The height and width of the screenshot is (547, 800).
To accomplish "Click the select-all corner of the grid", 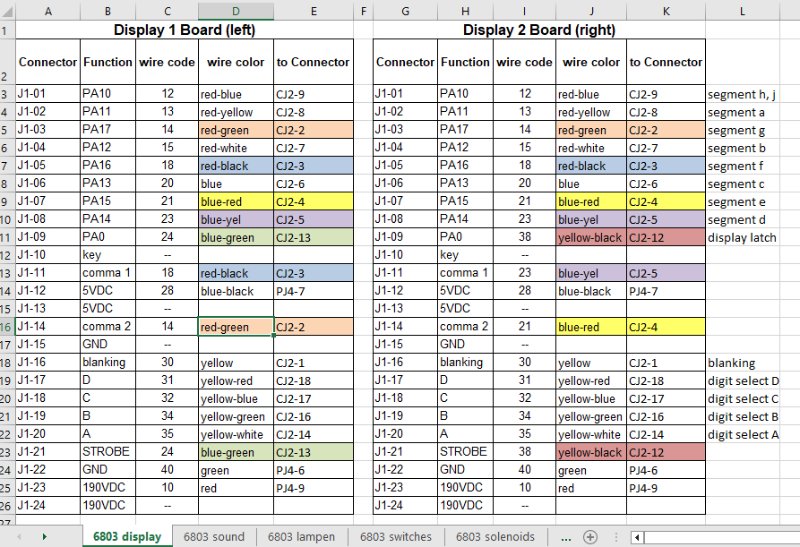I will (6, 11).
